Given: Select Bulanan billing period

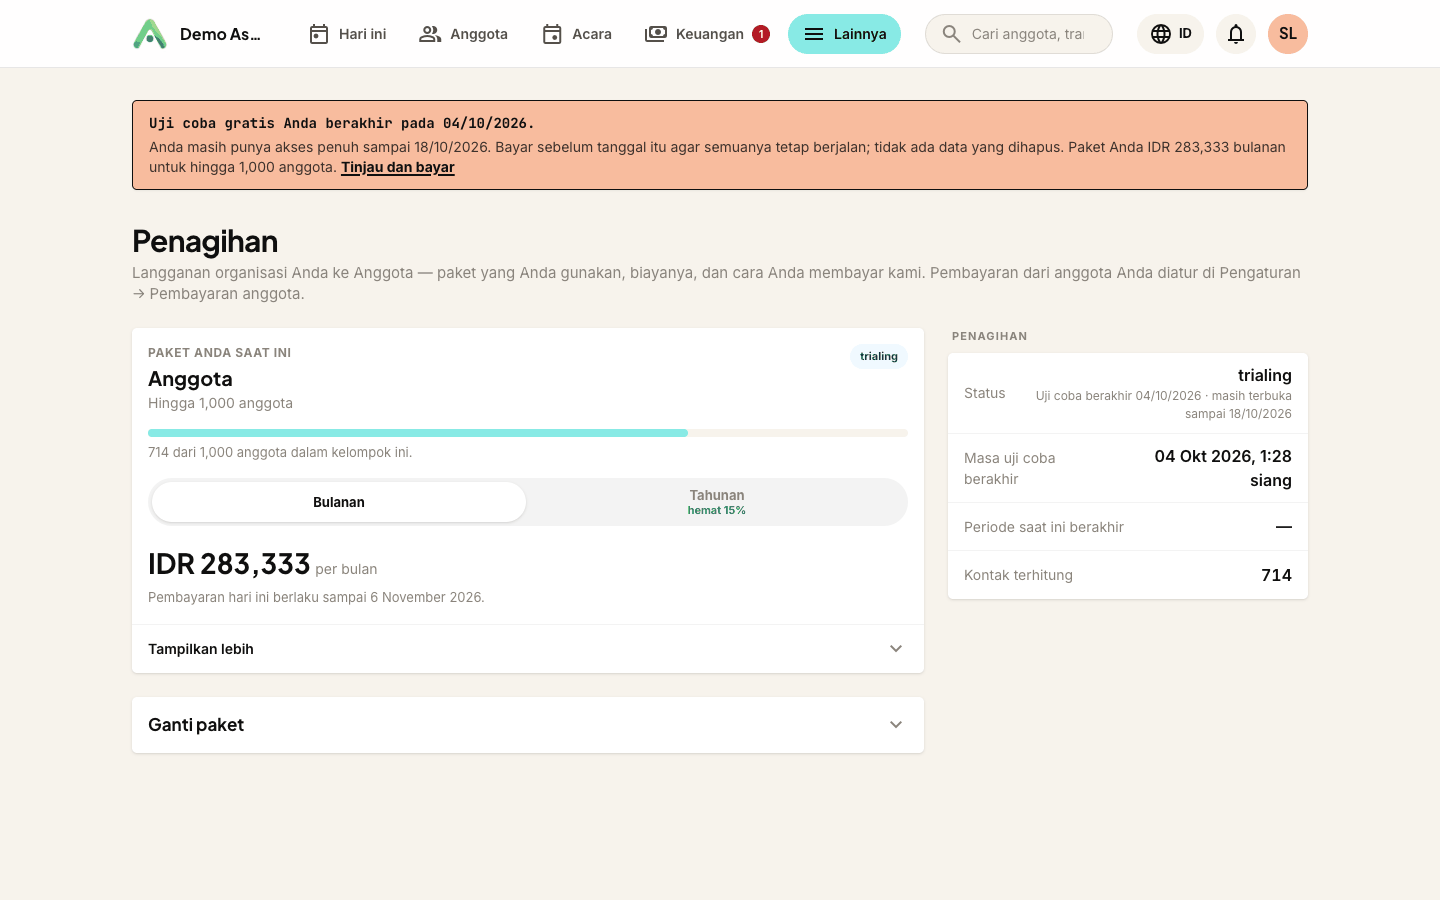Looking at the screenshot, I should 339,502.
